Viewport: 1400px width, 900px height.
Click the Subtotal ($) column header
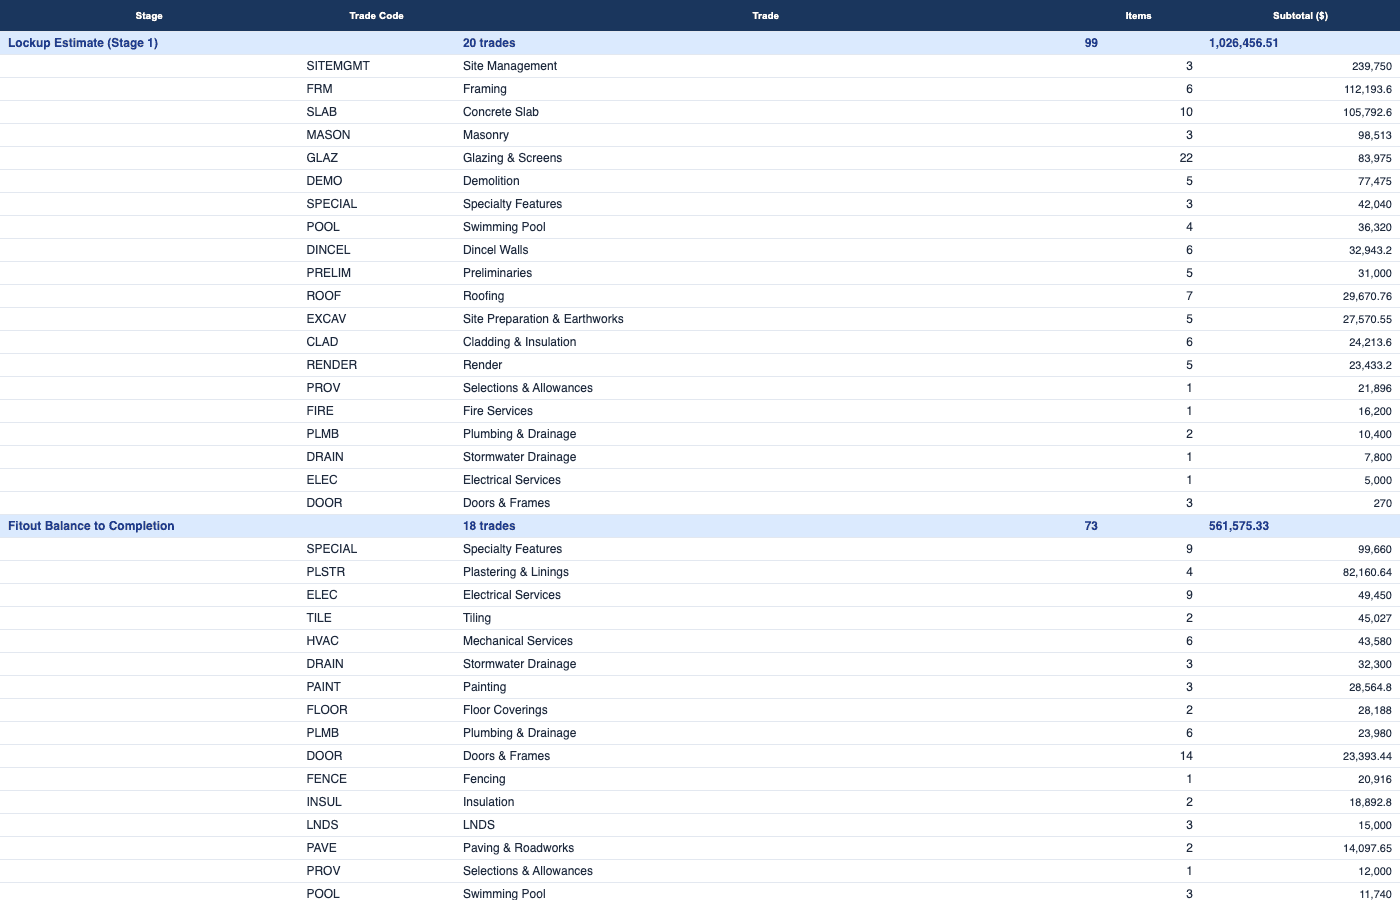pyautogui.click(x=1300, y=16)
